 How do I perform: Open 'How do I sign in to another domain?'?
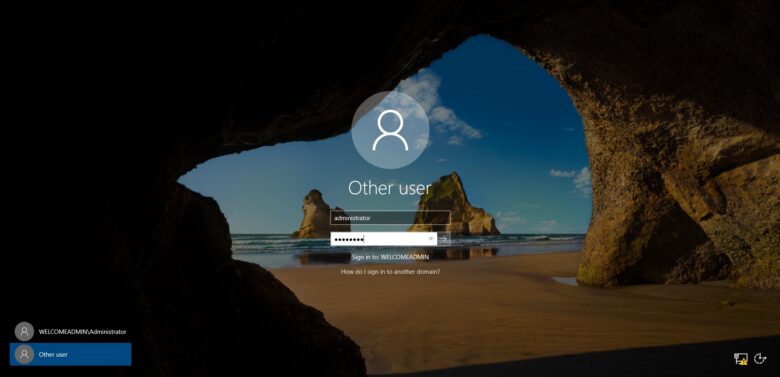tap(390, 272)
